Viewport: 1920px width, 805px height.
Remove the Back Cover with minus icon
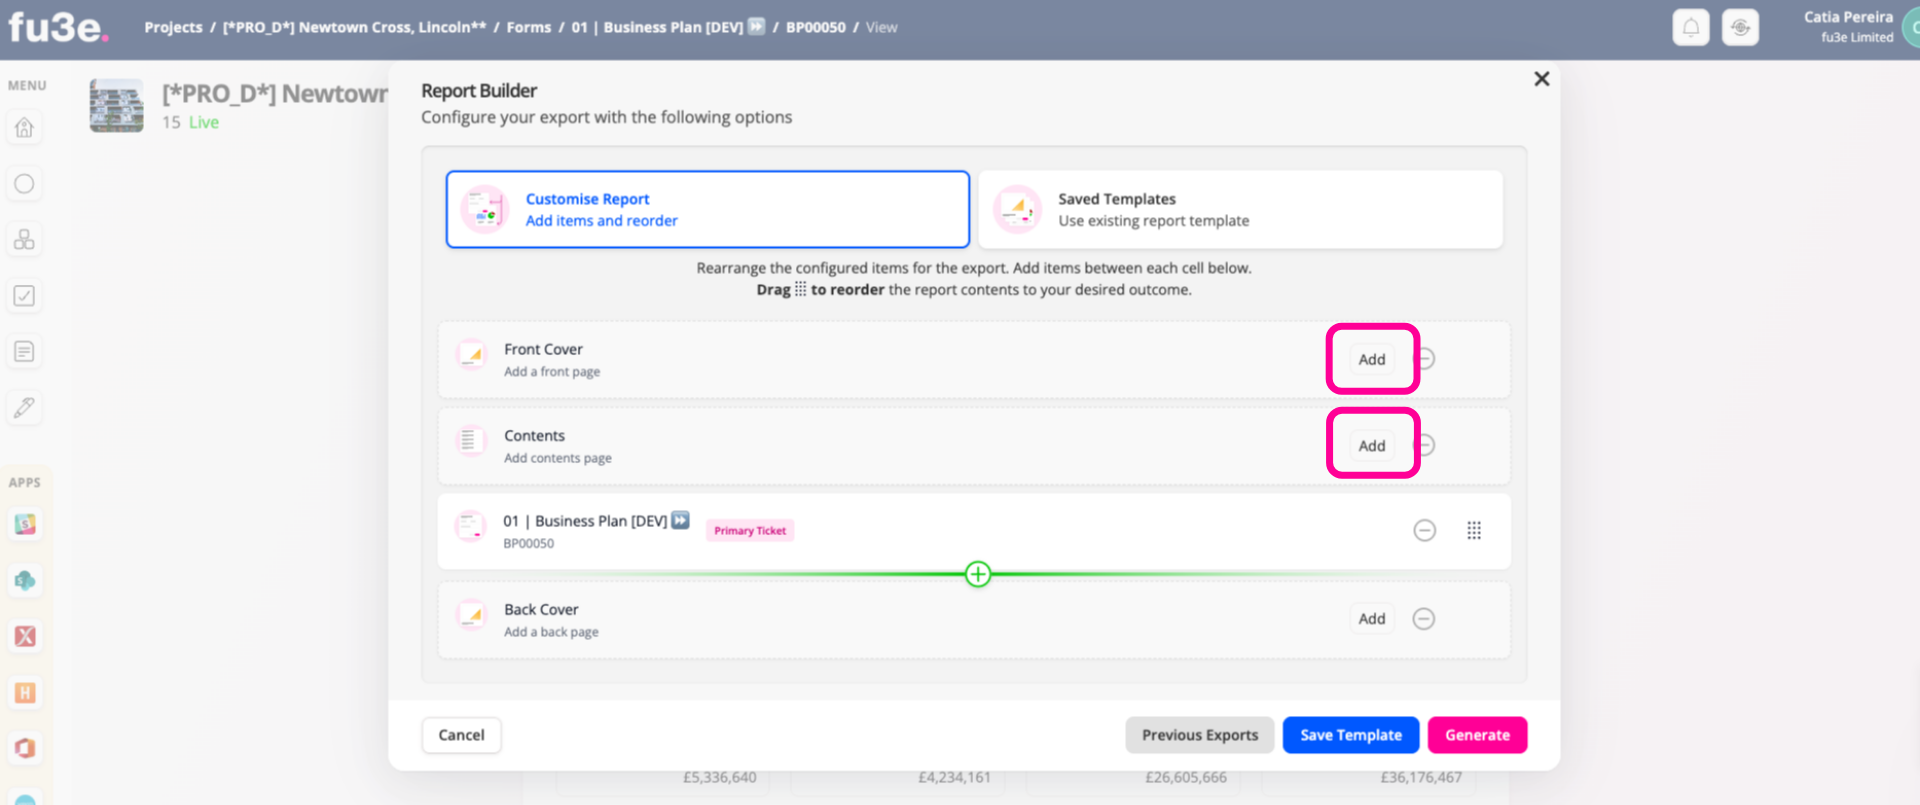click(x=1424, y=619)
